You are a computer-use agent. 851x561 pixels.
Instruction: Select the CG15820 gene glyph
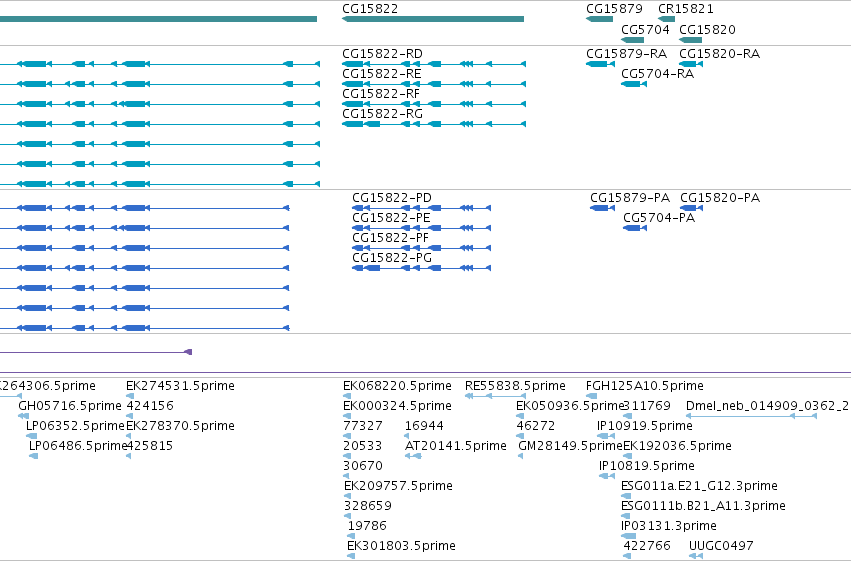pyautogui.click(x=690, y=40)
